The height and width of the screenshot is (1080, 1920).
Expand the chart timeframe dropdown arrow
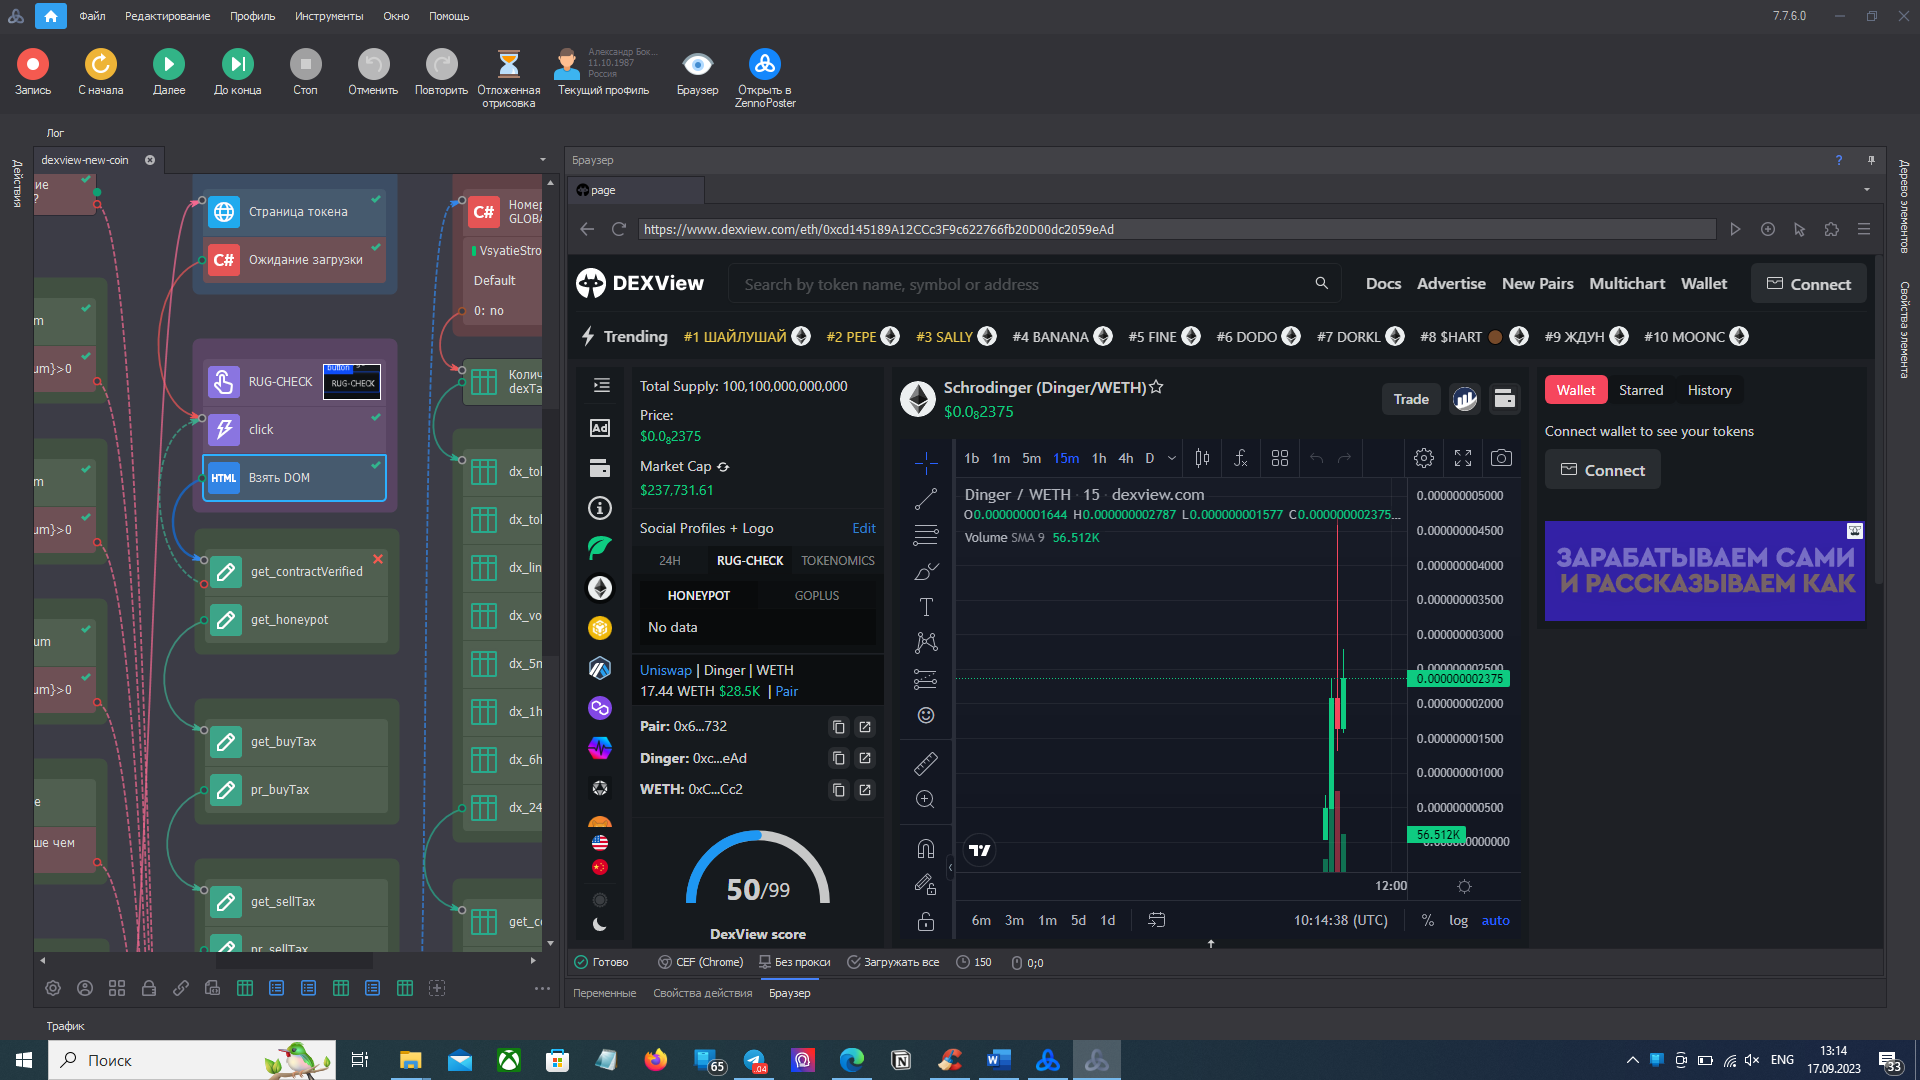point(1172,458)
